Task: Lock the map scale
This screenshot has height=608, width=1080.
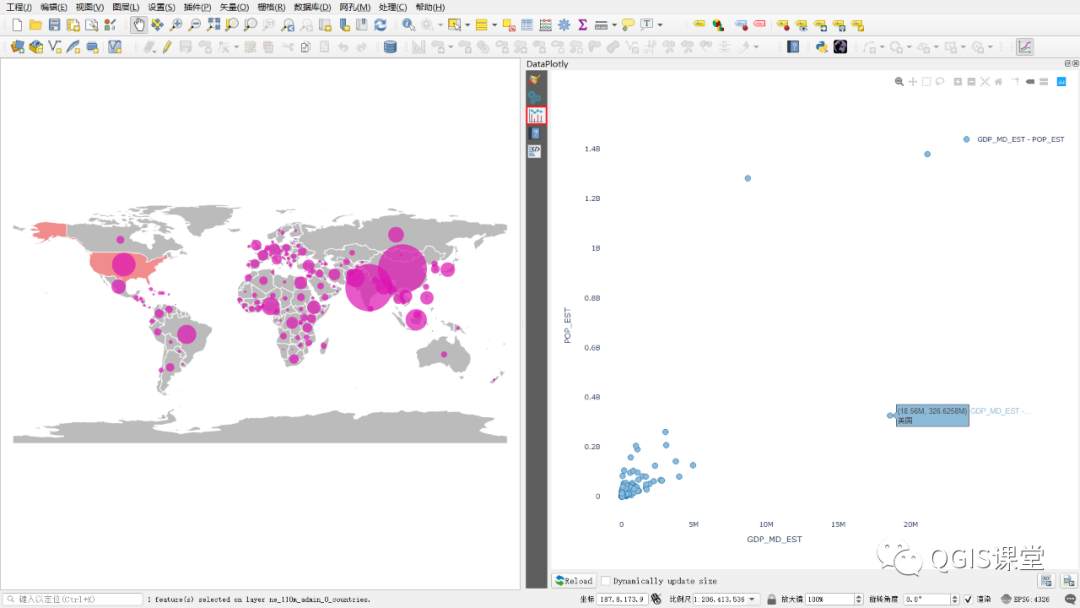Action: 771,599
